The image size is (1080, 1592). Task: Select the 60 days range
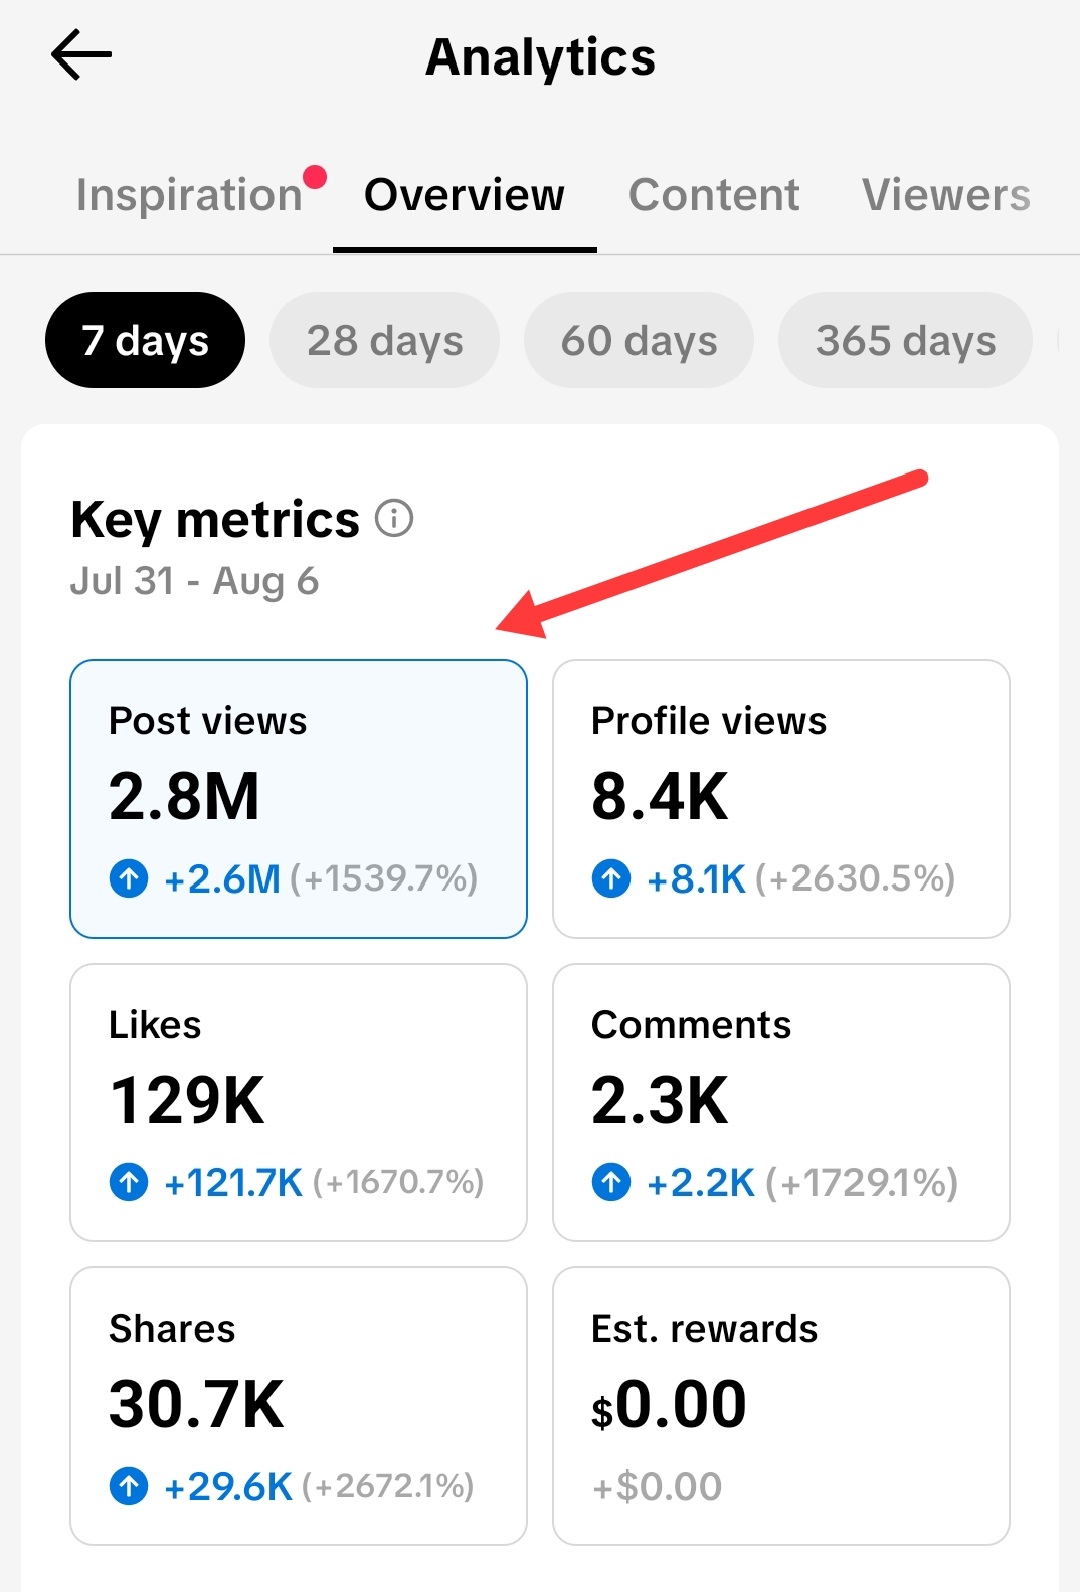click(x=639, y=340)
